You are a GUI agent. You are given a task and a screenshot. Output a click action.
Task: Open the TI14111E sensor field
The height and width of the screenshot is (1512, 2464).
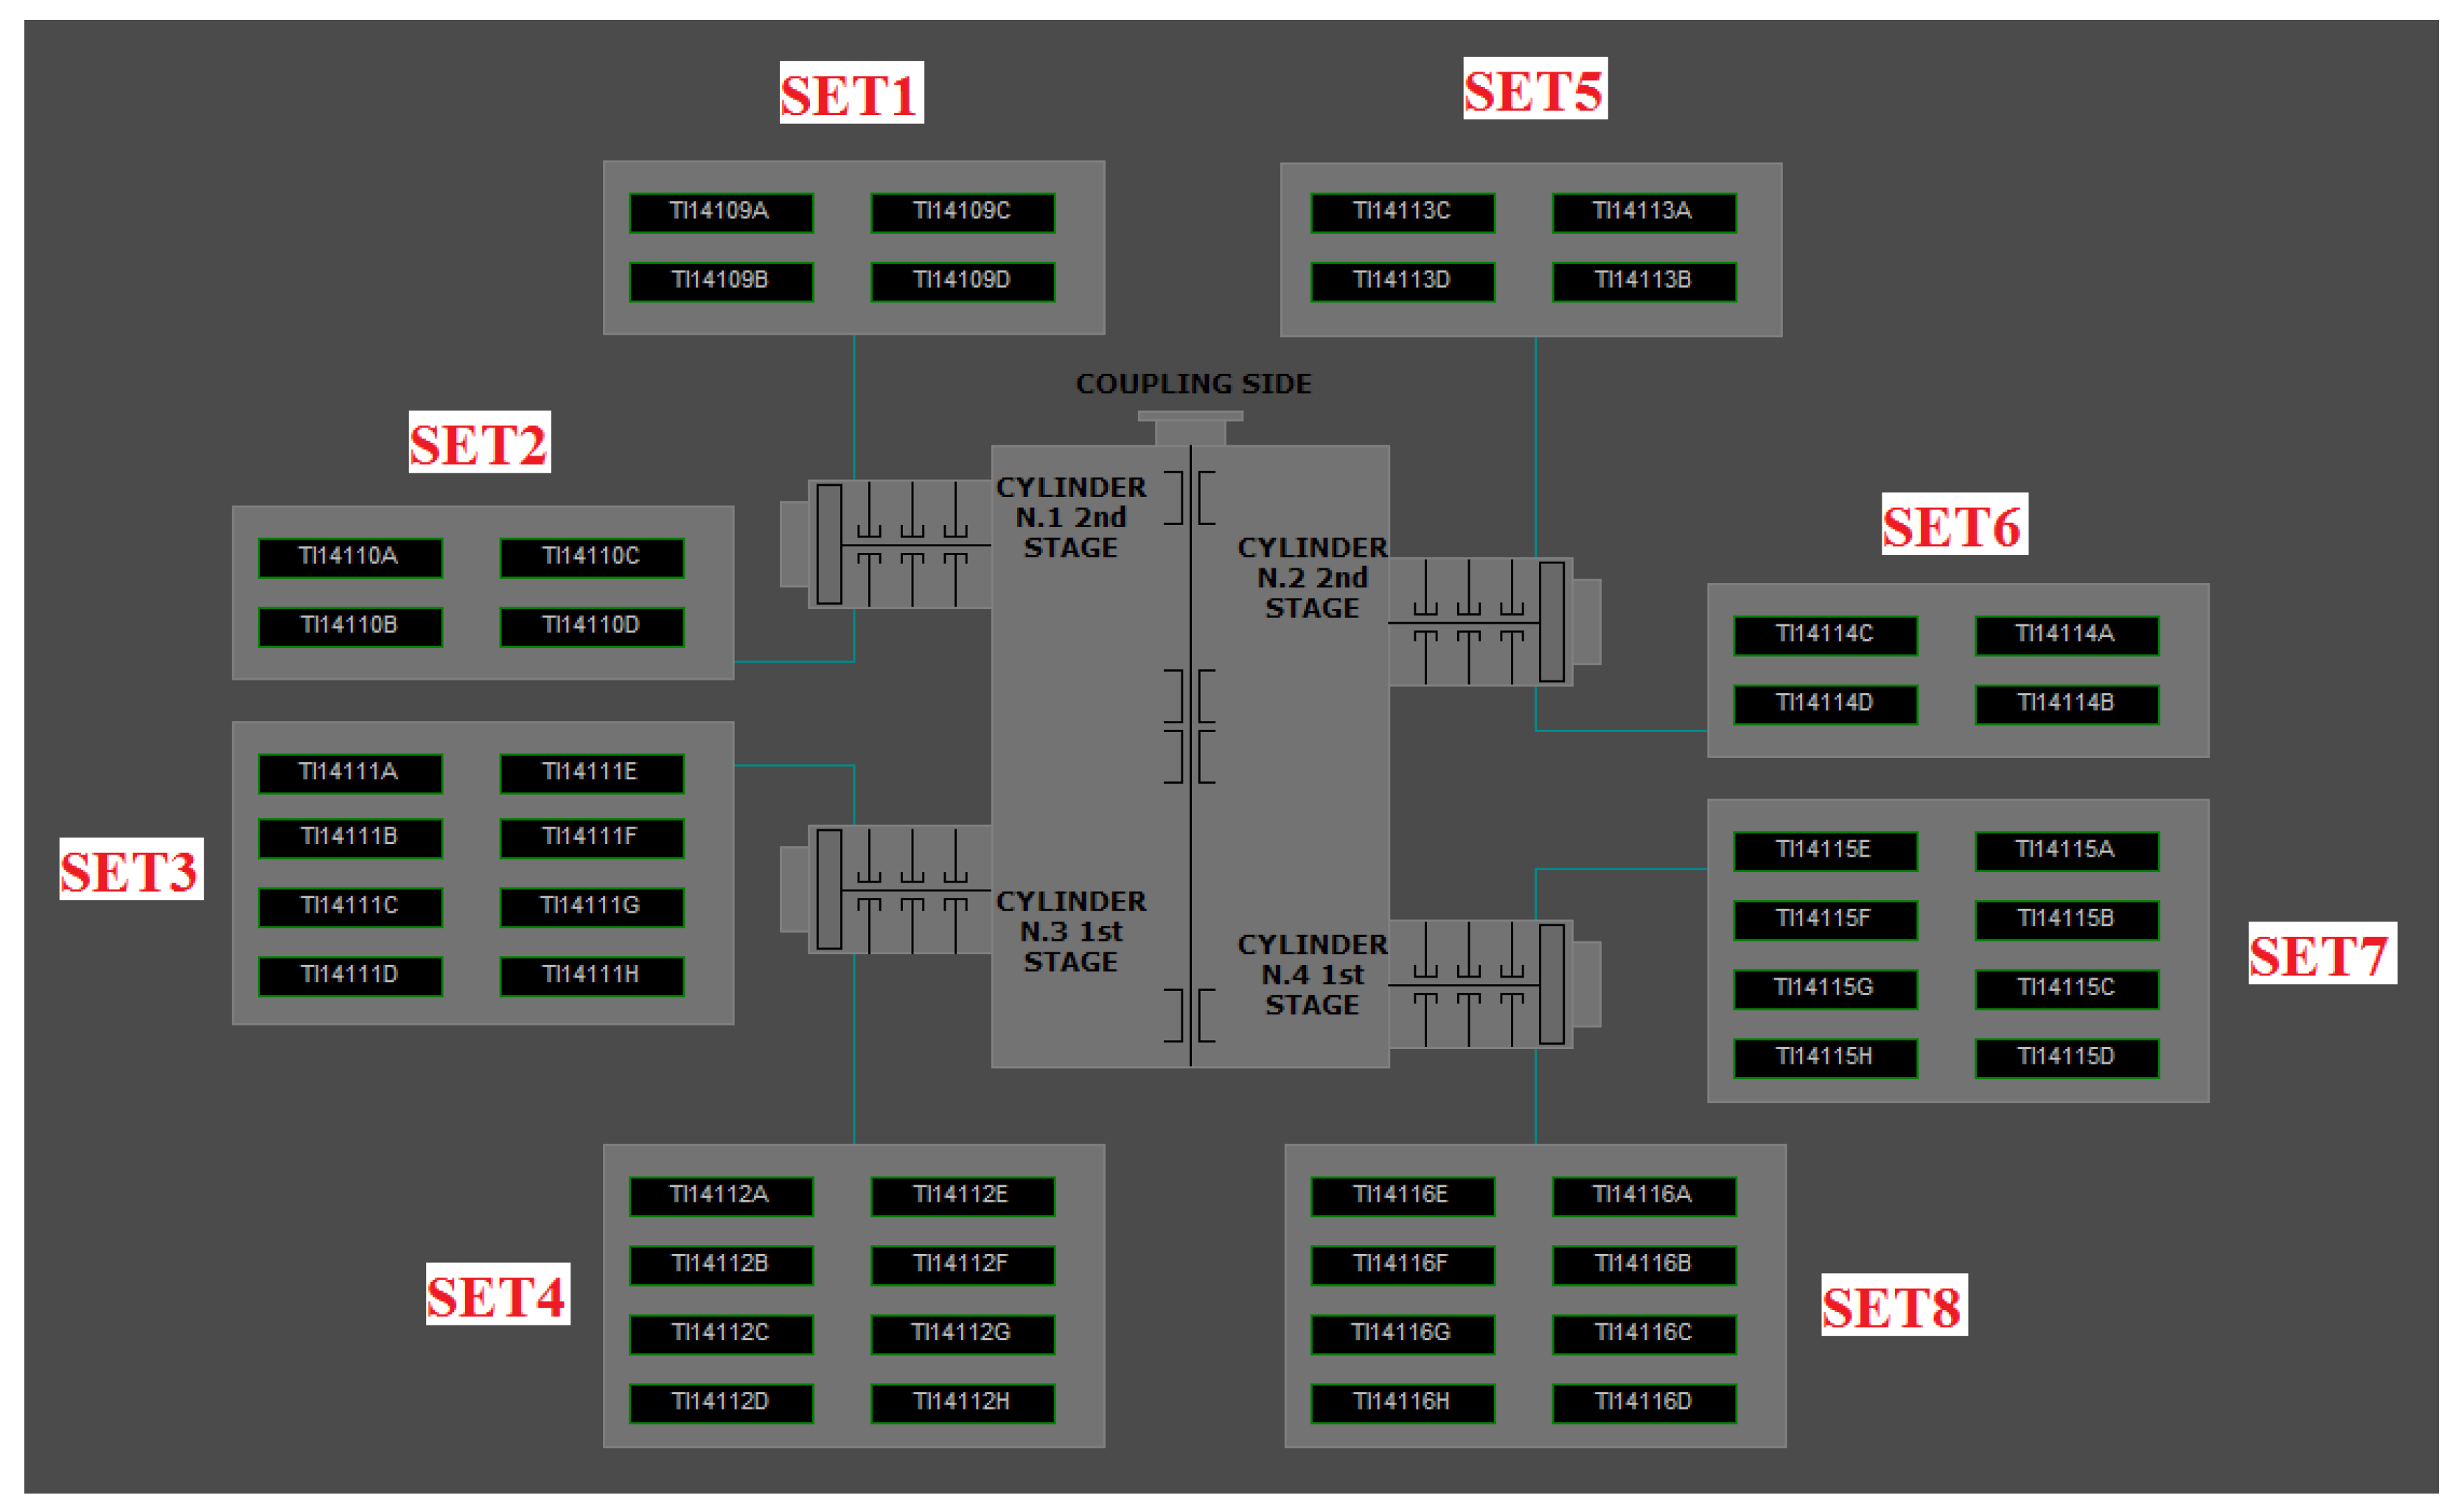click(x=592, y=773)
